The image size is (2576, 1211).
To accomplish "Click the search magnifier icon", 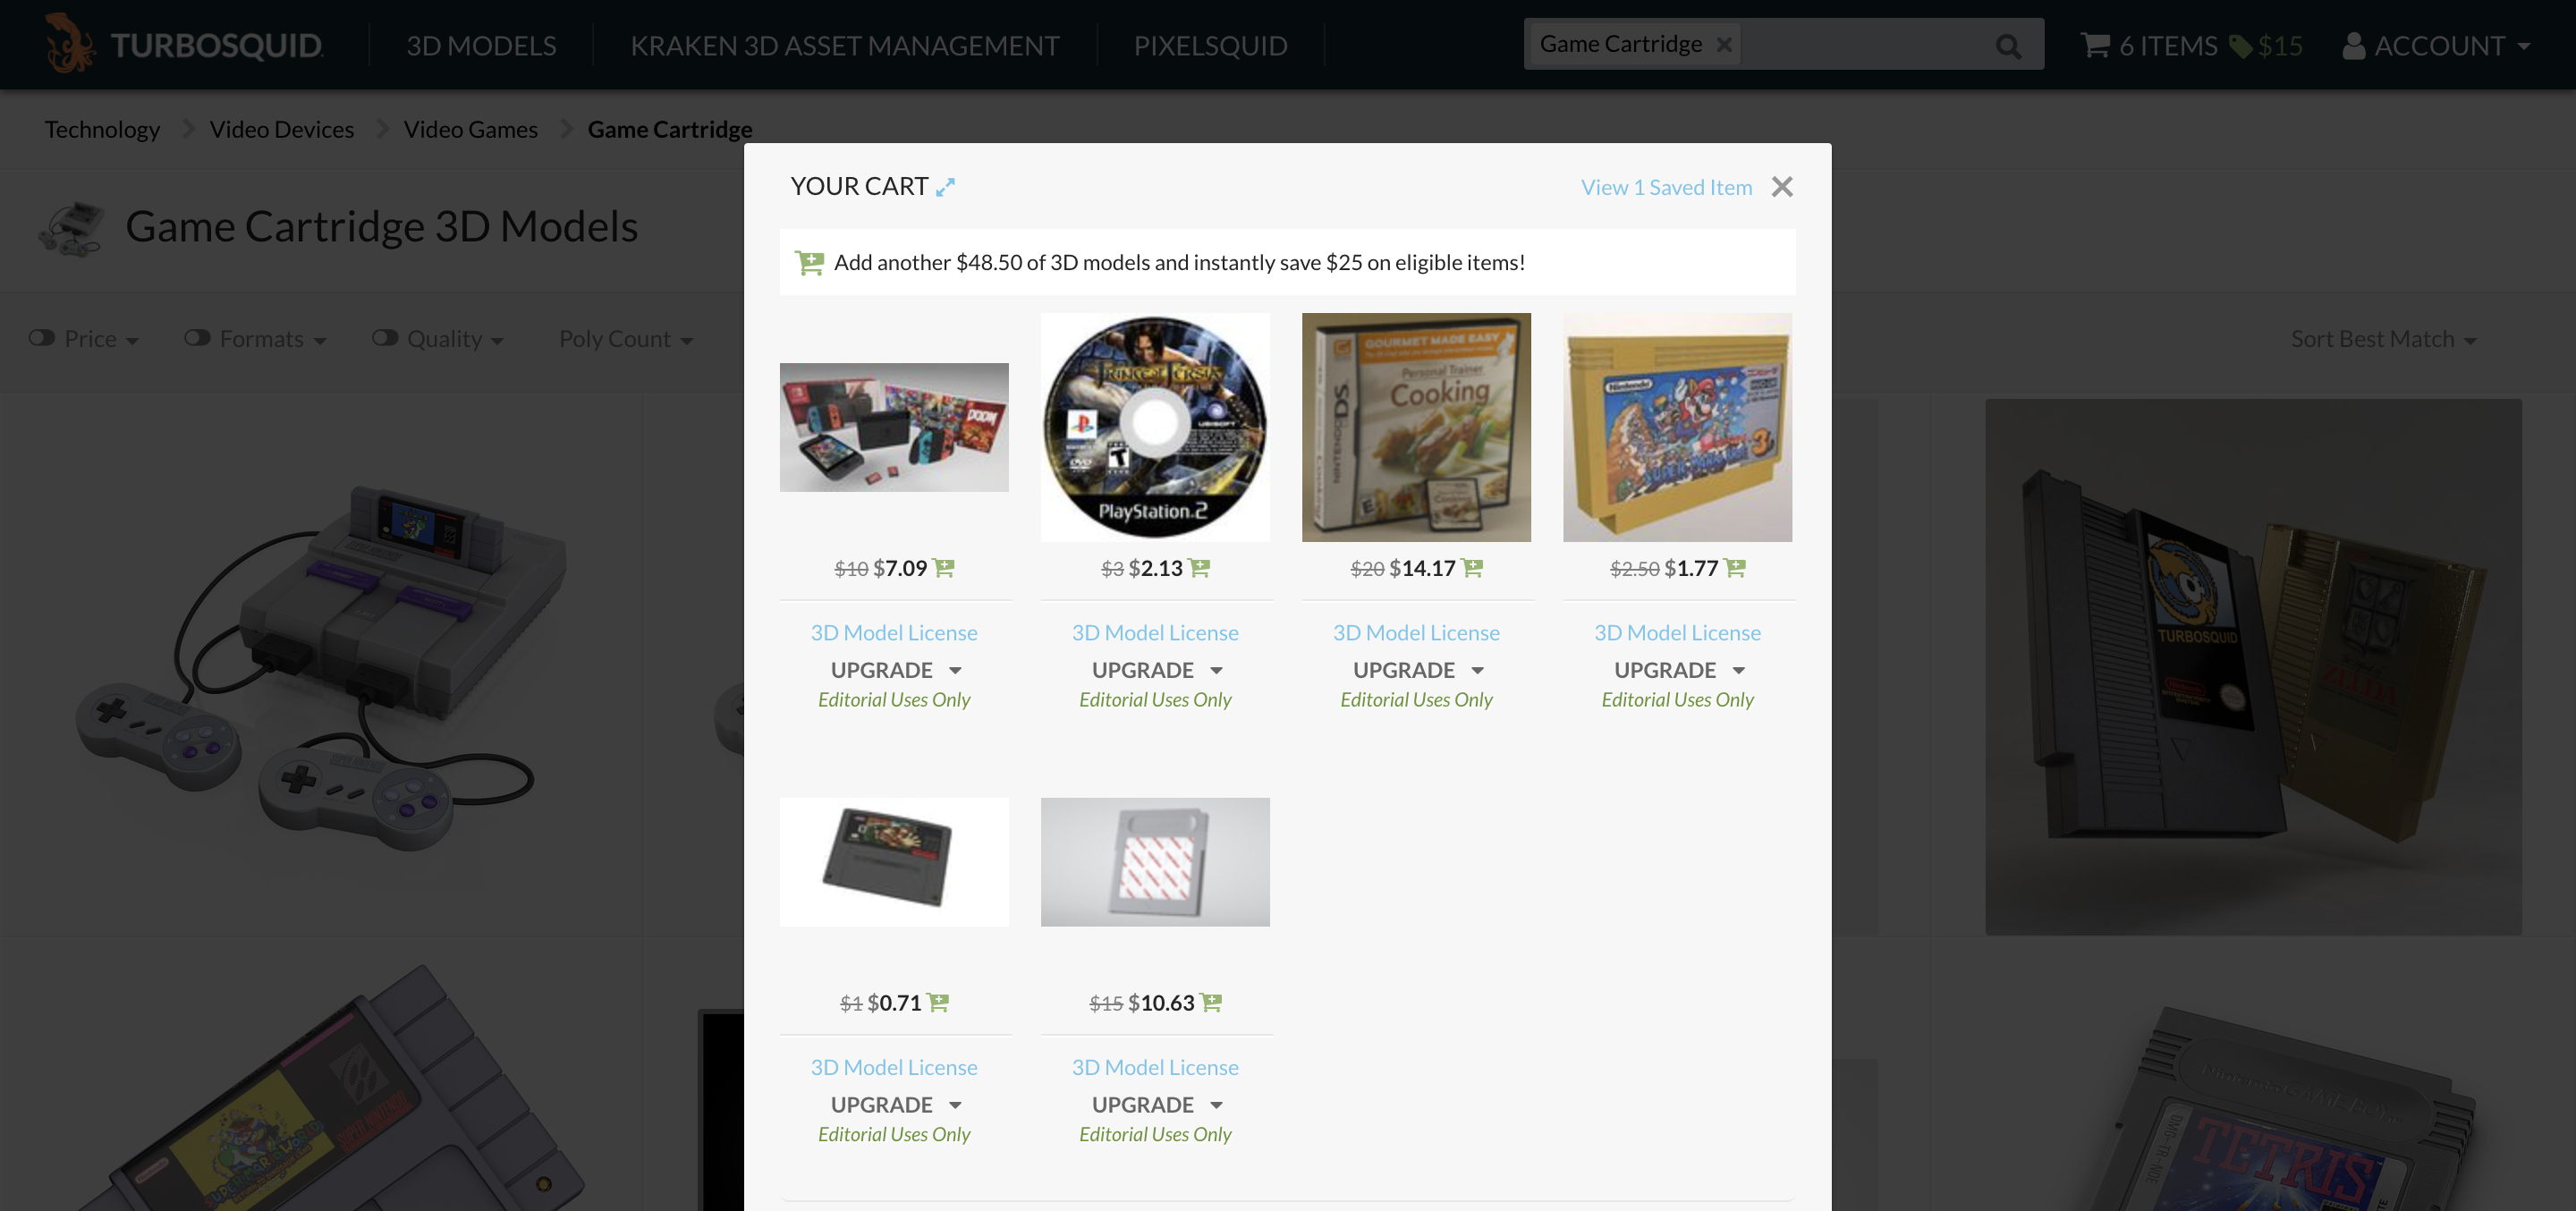I will click(2008, 46).
